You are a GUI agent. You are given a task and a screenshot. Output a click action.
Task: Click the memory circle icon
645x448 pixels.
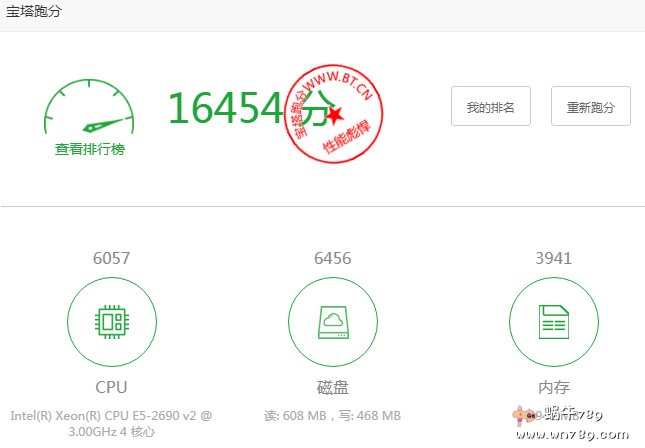(x=553, y=322)
